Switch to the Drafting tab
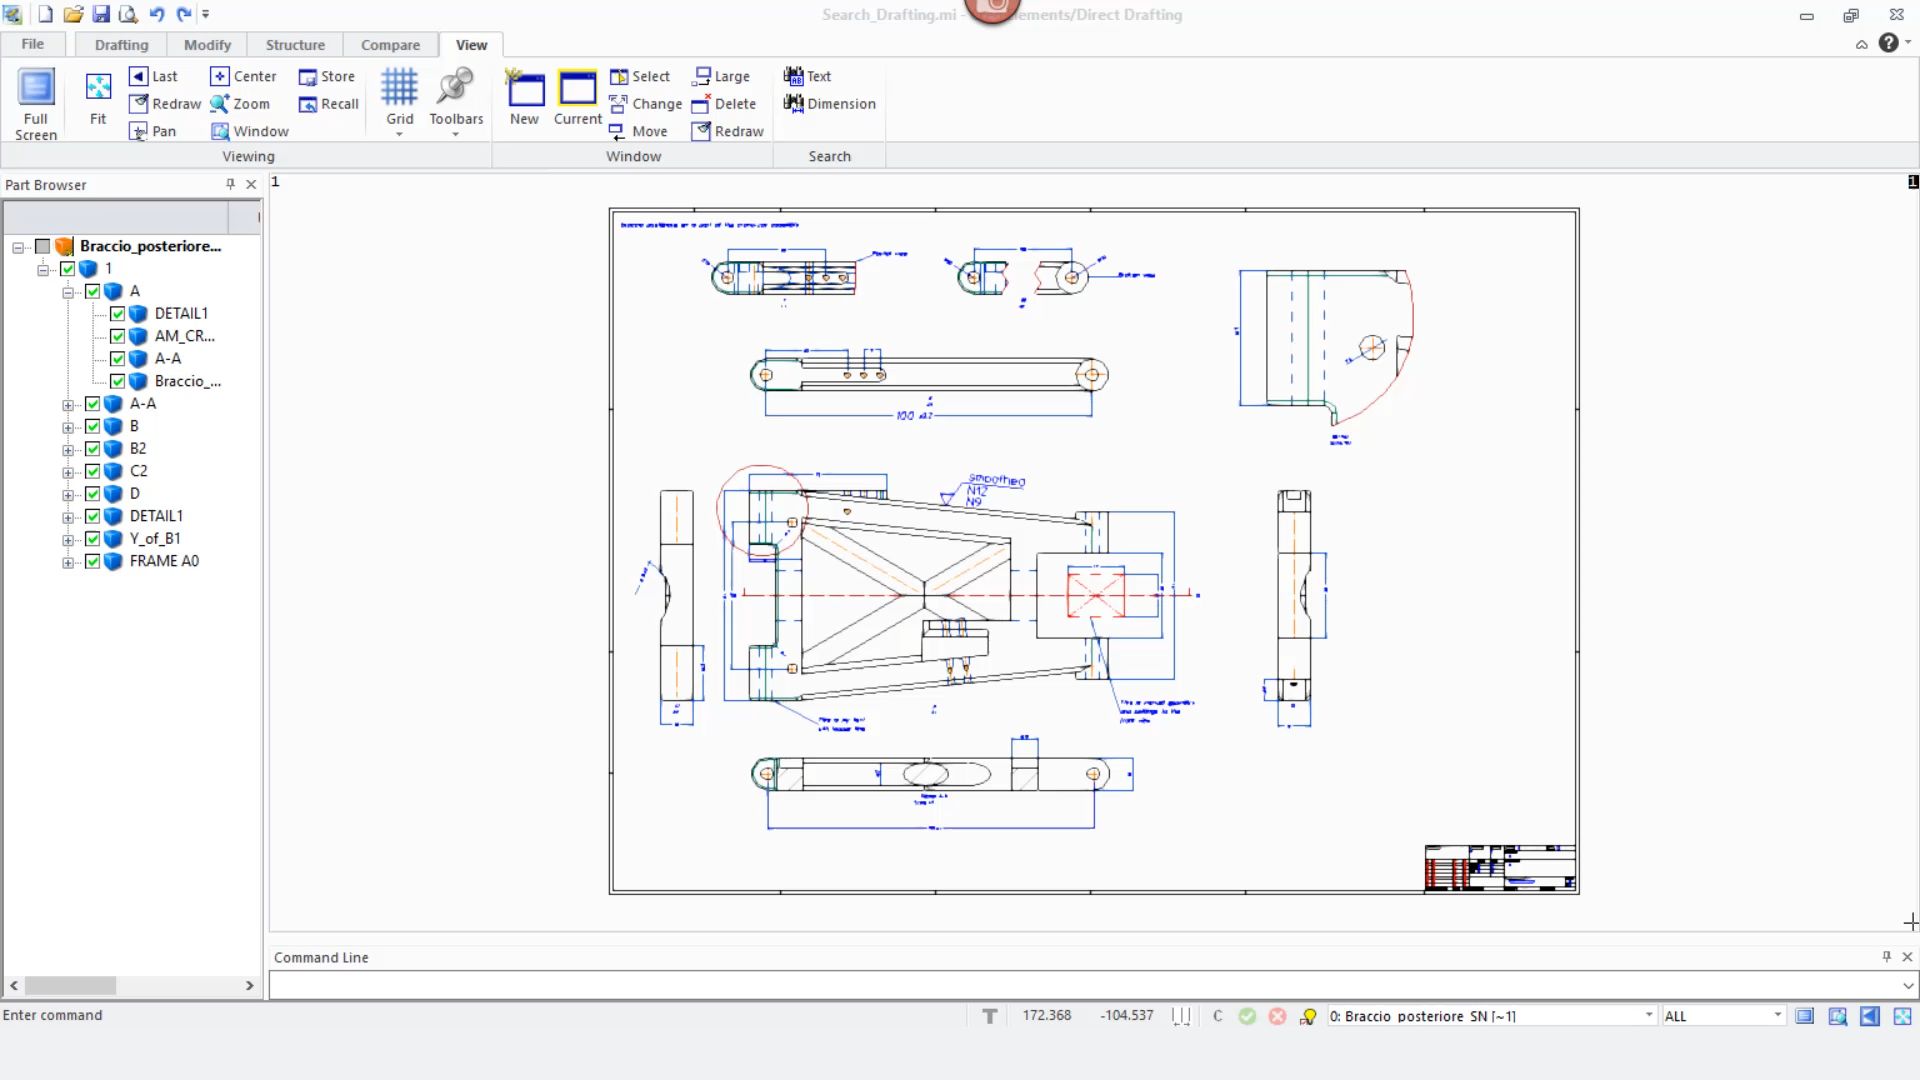 pyautogui.click(x=121, y=45)
